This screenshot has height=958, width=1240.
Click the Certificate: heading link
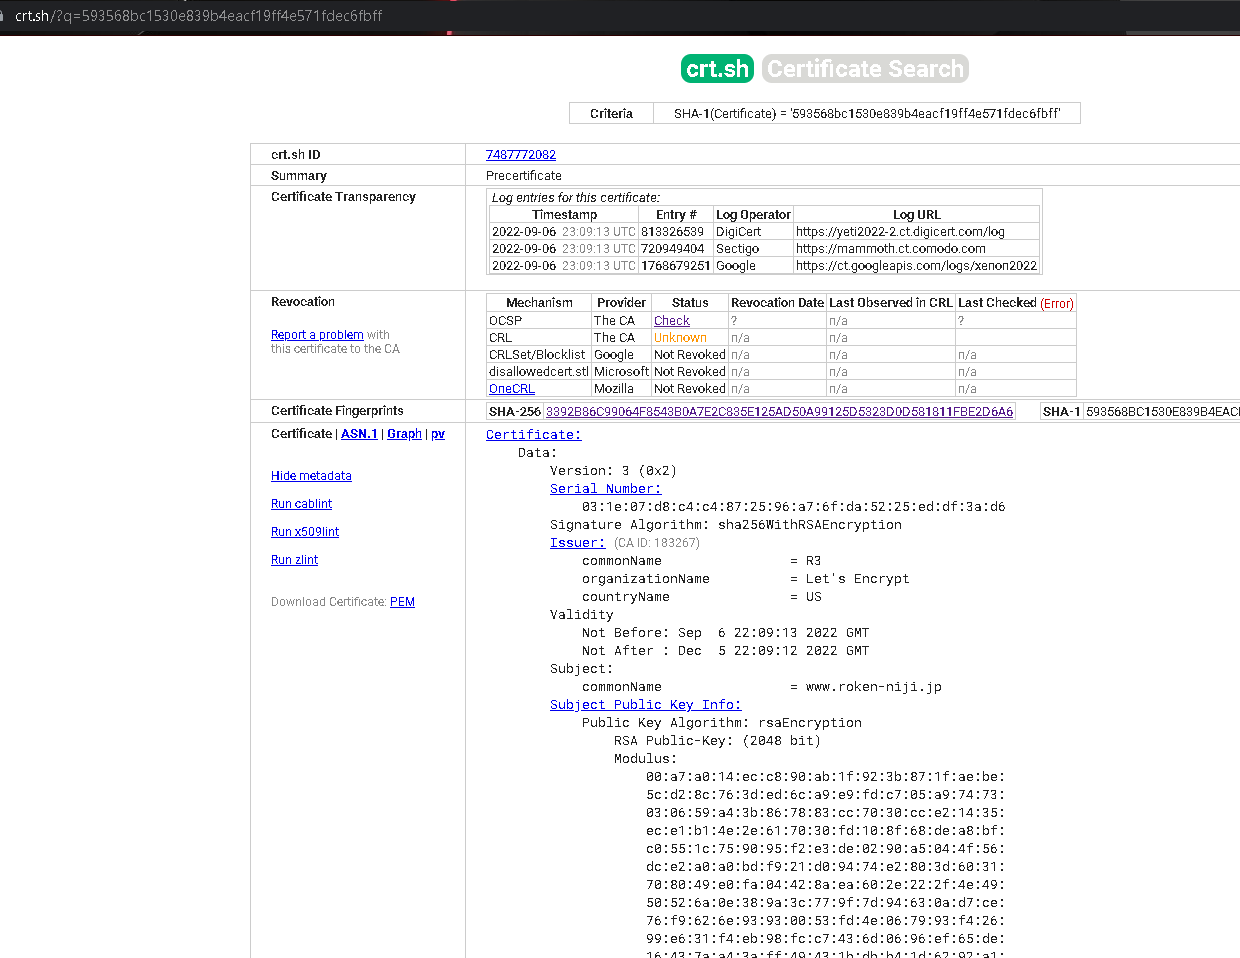533,435
